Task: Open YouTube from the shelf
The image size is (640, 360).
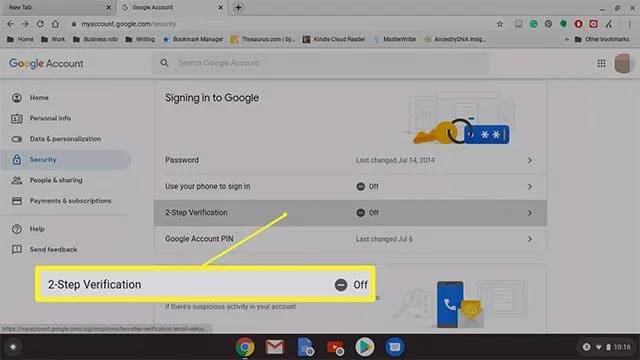Action: pos(335,347)
